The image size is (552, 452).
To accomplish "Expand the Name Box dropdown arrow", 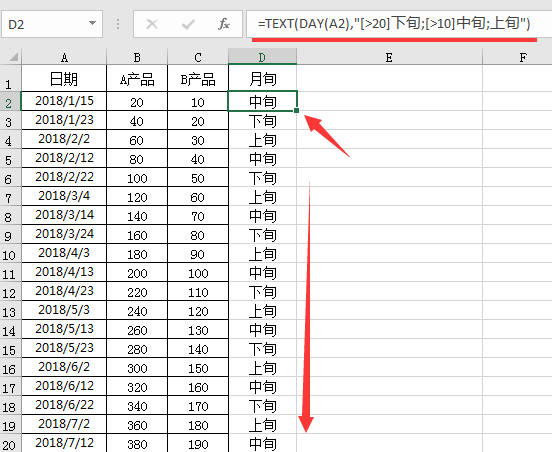I will [92, 23].
